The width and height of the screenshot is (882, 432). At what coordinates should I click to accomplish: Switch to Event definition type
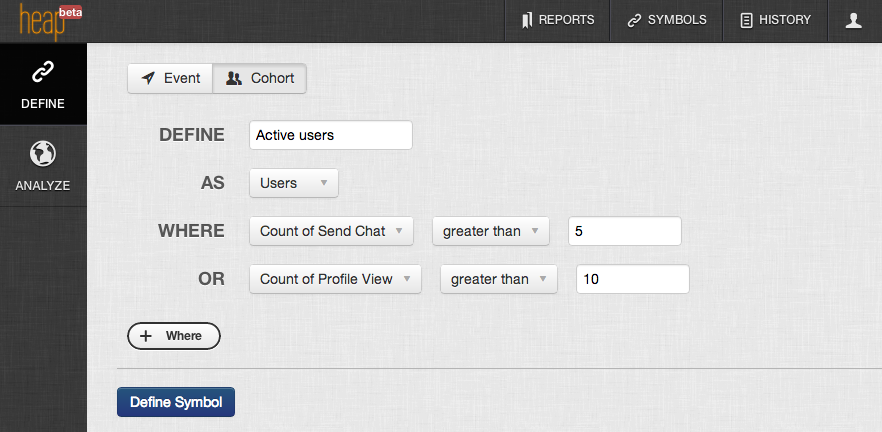pyautogui.click(x=170, y=78)
